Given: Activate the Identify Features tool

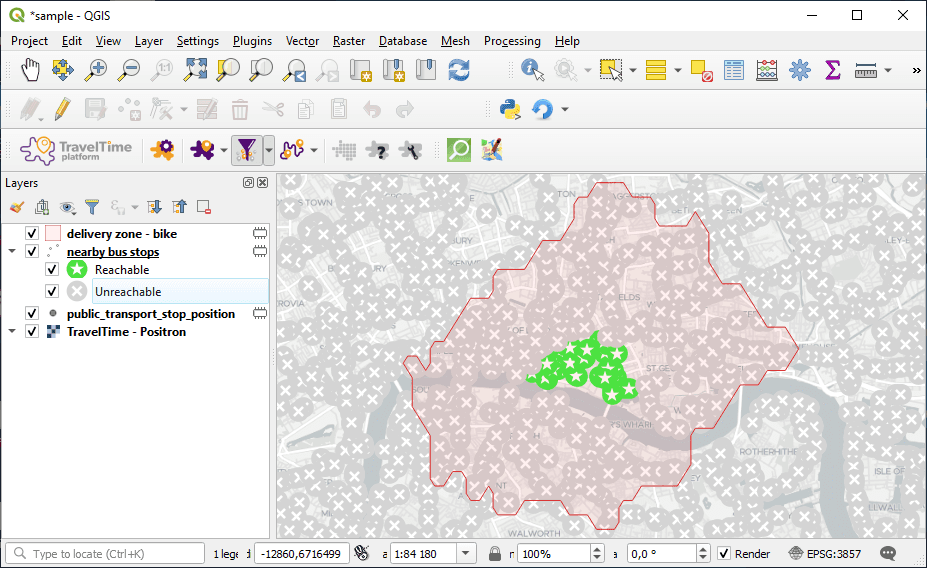Looking at the screenshot, I should (532, 70).
